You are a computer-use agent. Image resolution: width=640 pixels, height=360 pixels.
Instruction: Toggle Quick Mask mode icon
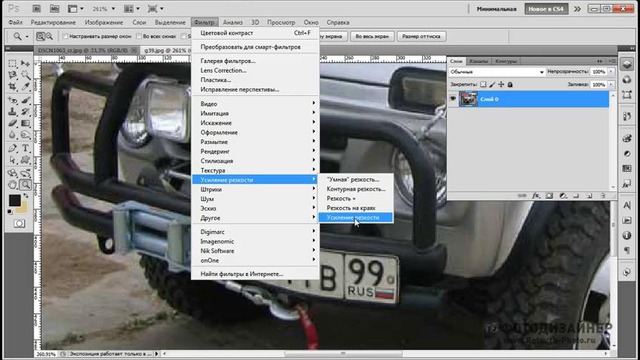pyautogui.click(x=19, y=224)
